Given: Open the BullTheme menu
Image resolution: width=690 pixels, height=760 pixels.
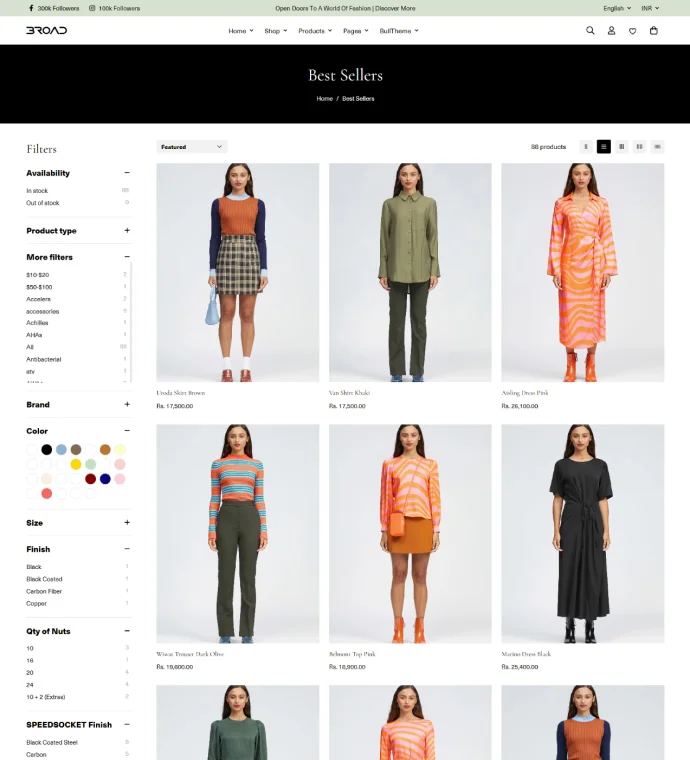Looking at the screenshot, I should 399,31.
